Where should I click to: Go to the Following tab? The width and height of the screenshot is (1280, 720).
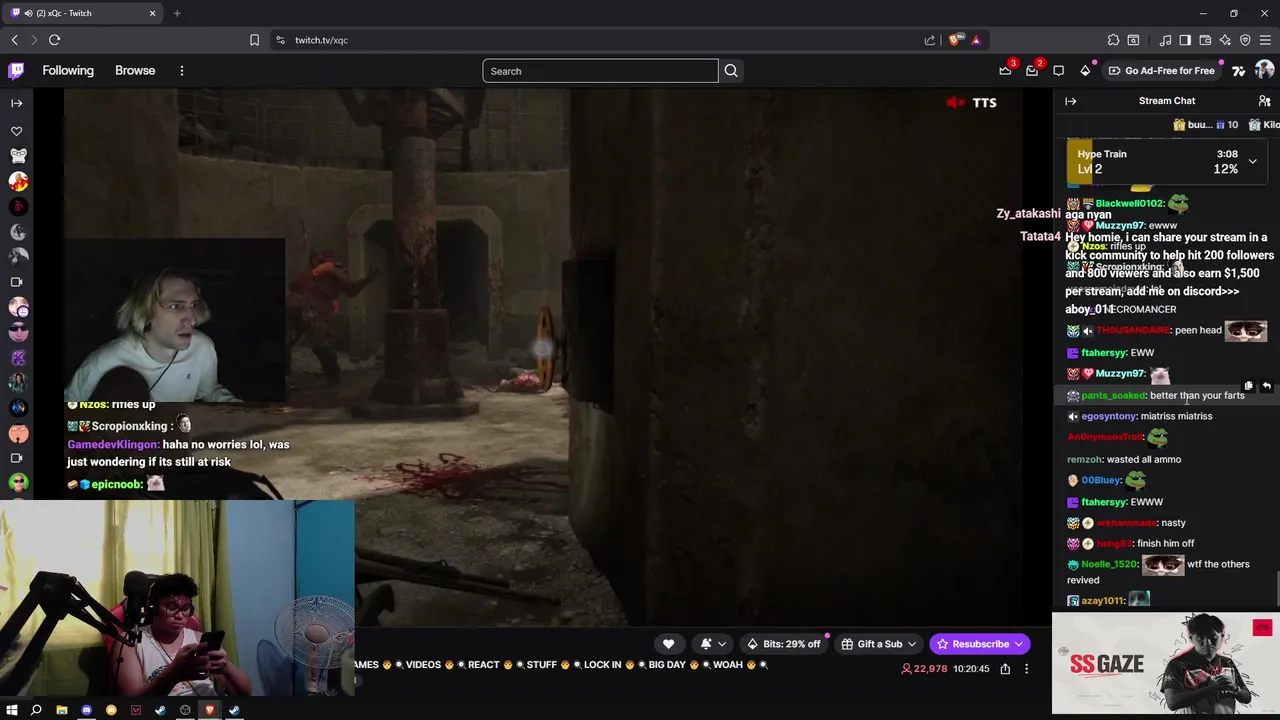[68, 71]
